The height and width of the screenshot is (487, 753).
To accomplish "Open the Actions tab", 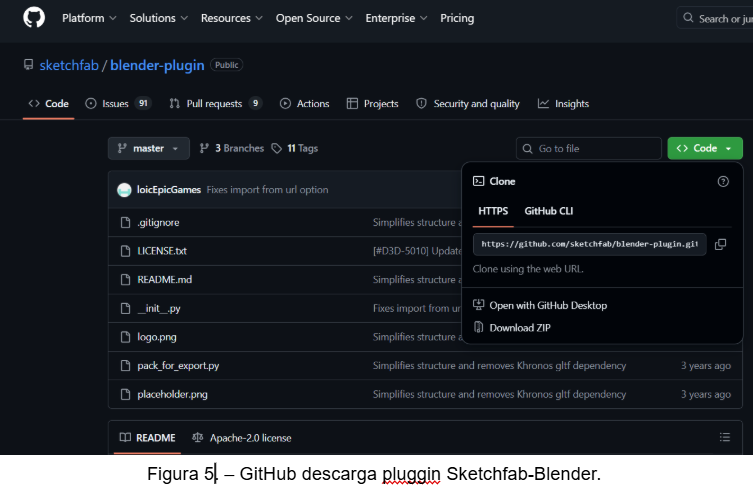I will tap(304, 104).
